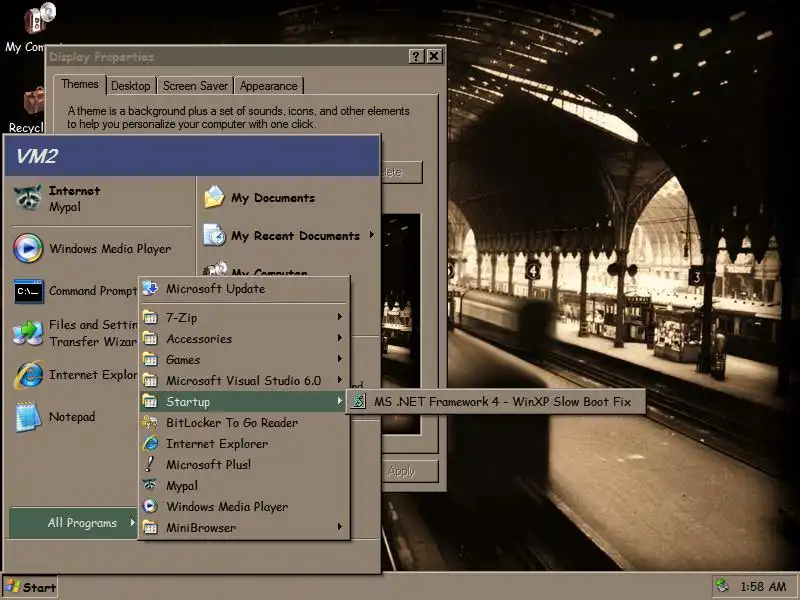Click the Windows Media Player icon in programs list
800x600 pixels.
coord(150,506)
